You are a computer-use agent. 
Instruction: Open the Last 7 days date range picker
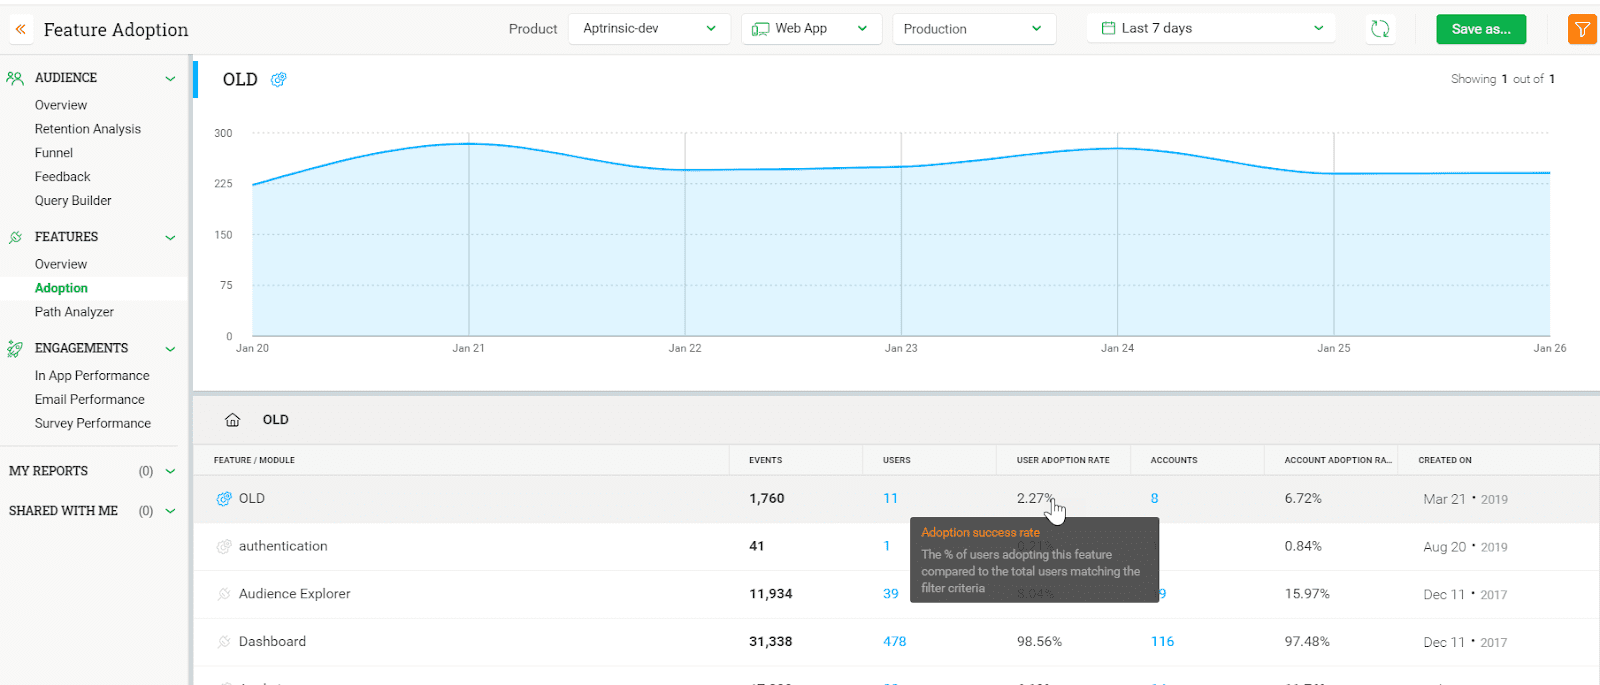click(1211, 29)
